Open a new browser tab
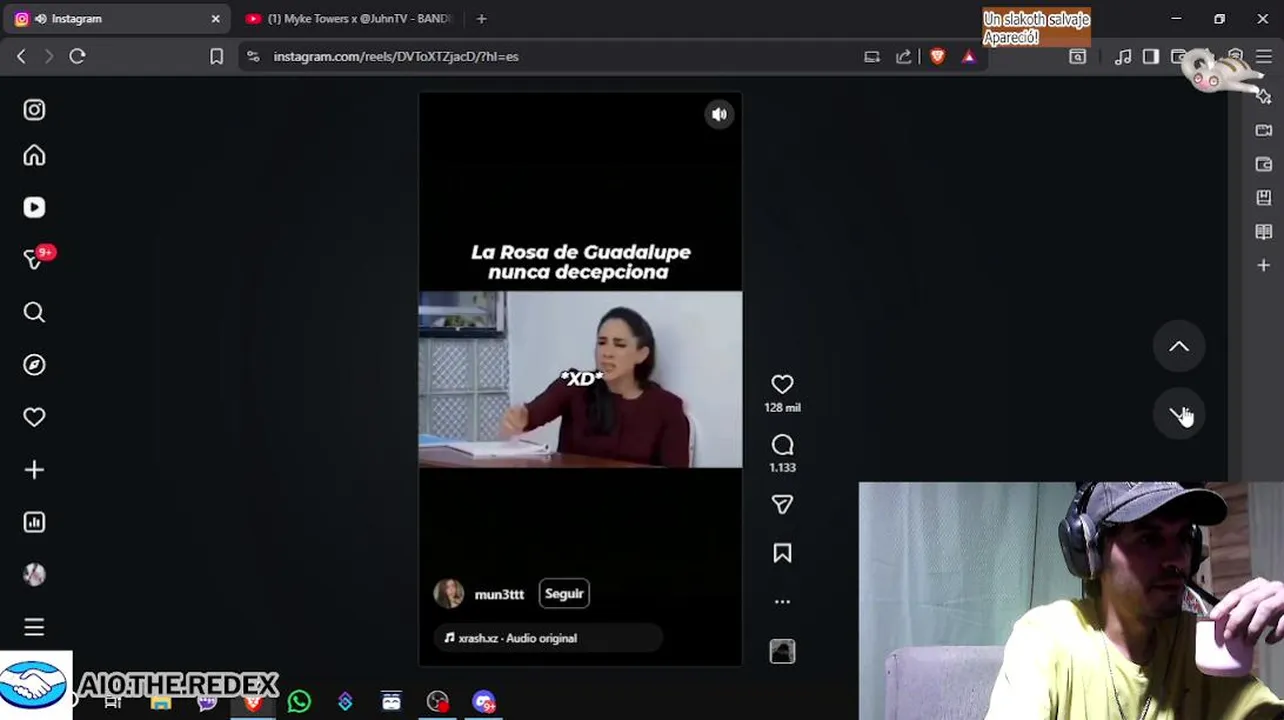The image size is (1284, 720). 481,19
